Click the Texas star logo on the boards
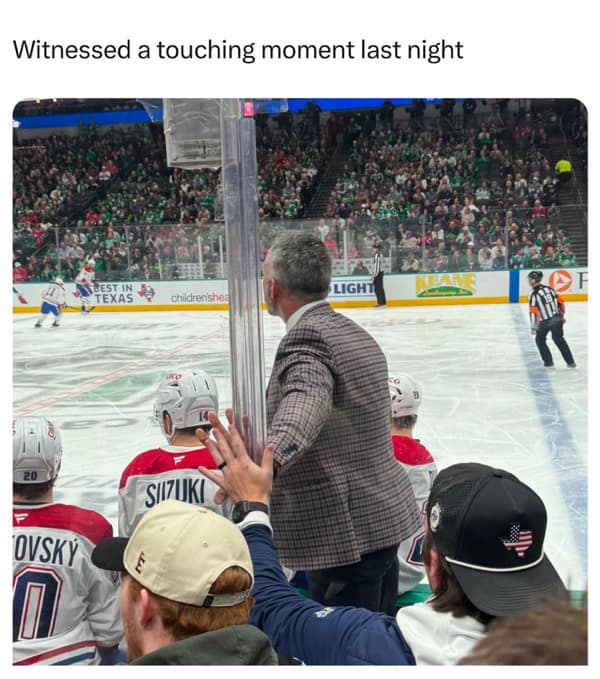 pyautogui.click(x=146, y=293)
